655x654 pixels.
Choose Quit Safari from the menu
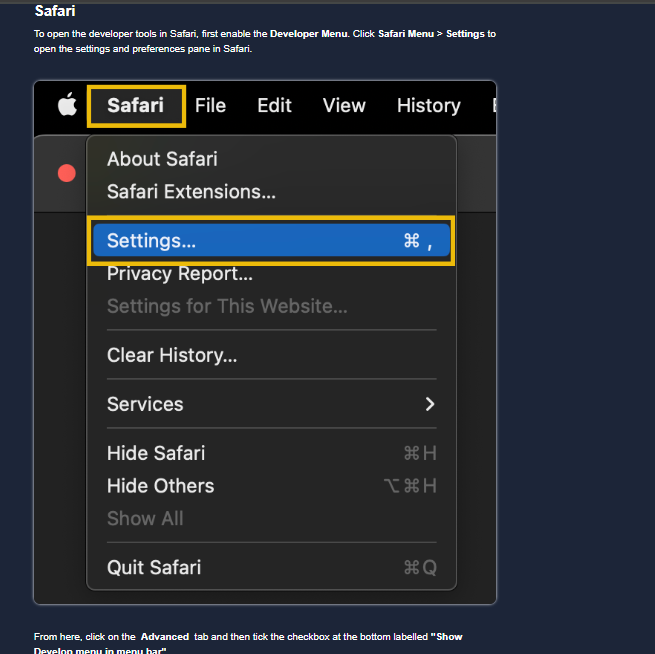point(272,567)
